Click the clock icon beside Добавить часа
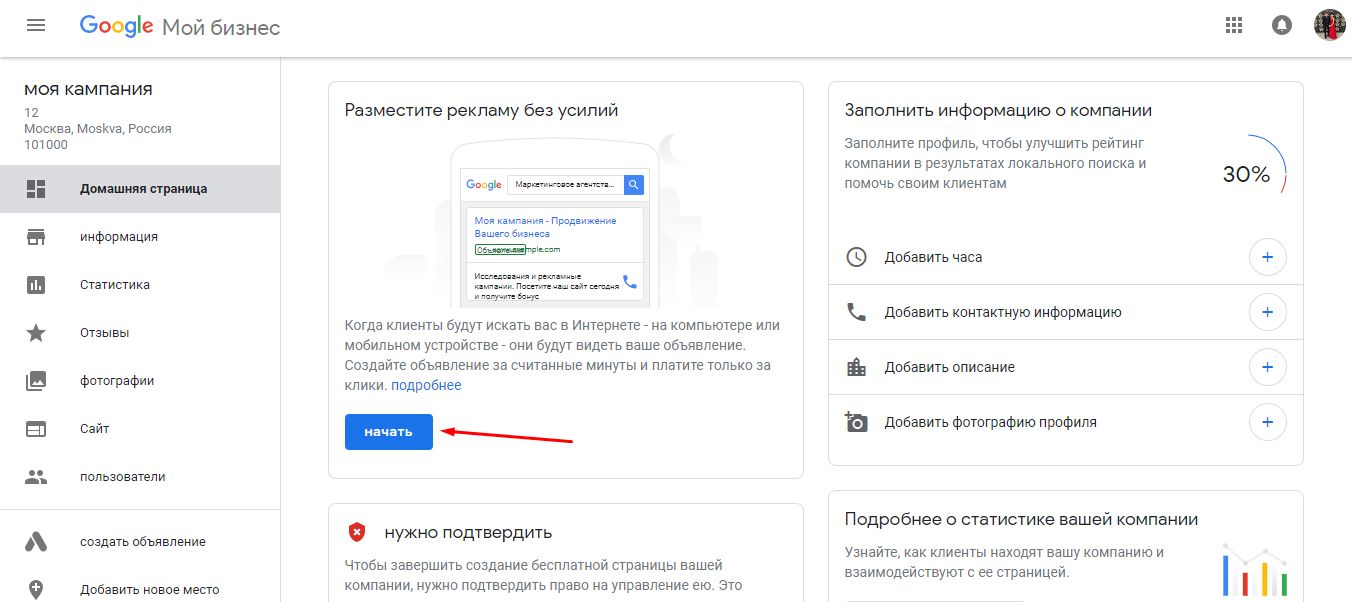This screenshot has width=1352, height=602. tap(856, 257)
